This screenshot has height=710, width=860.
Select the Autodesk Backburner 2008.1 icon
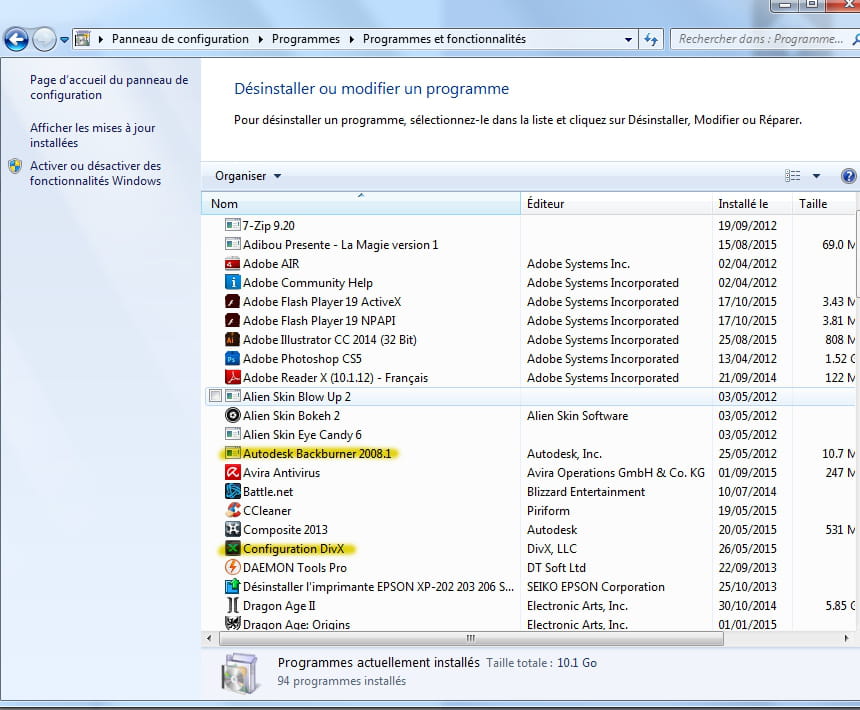tap(233, 453)
